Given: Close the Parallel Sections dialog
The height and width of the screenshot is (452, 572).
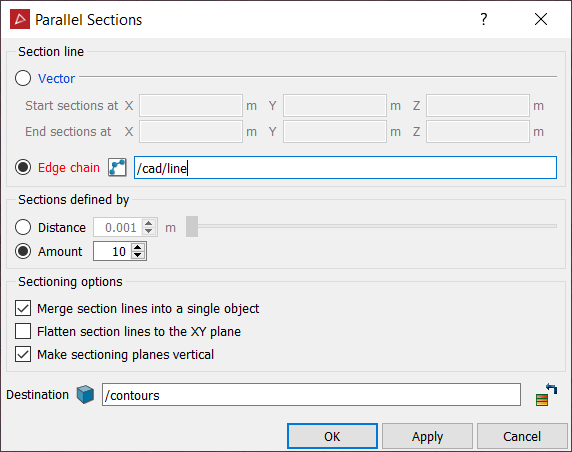Looking at the screenshot, I should coord(541,19).
